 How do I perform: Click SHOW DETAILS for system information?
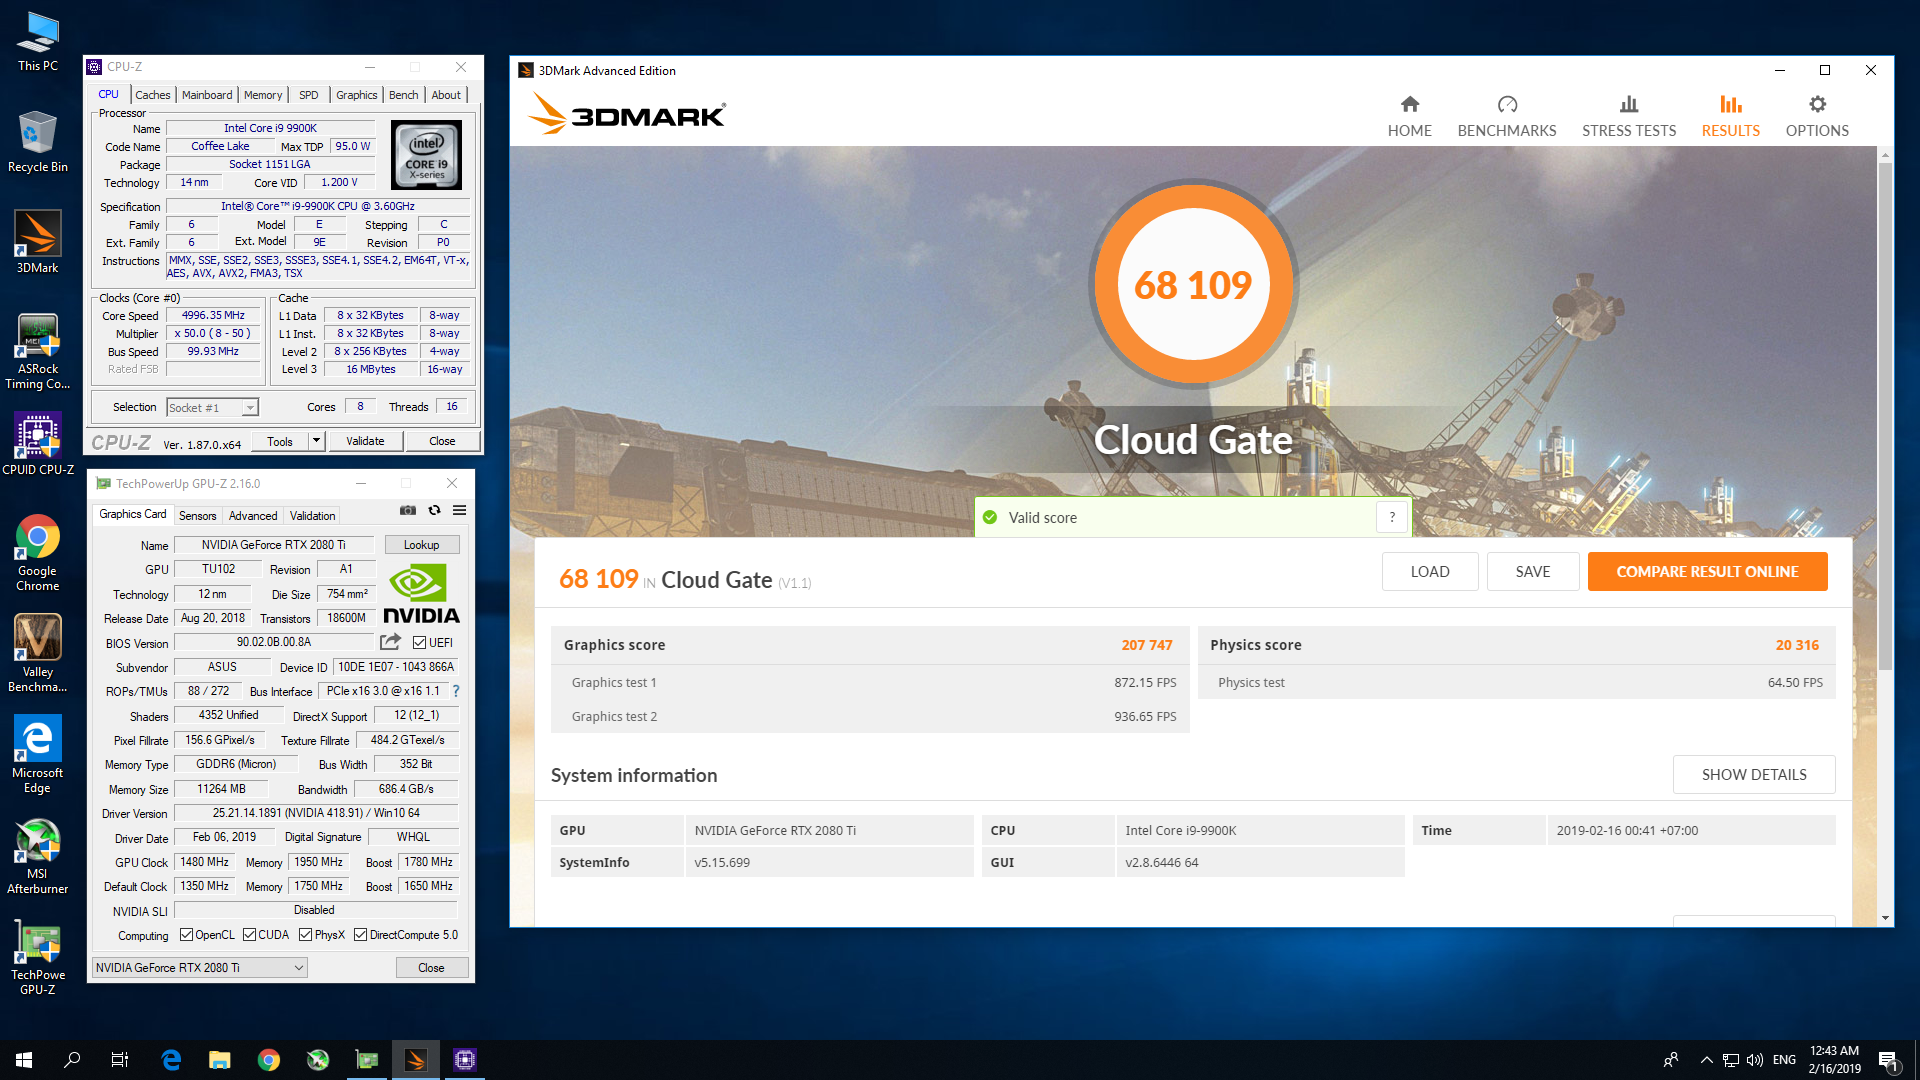click(1754, 775)
